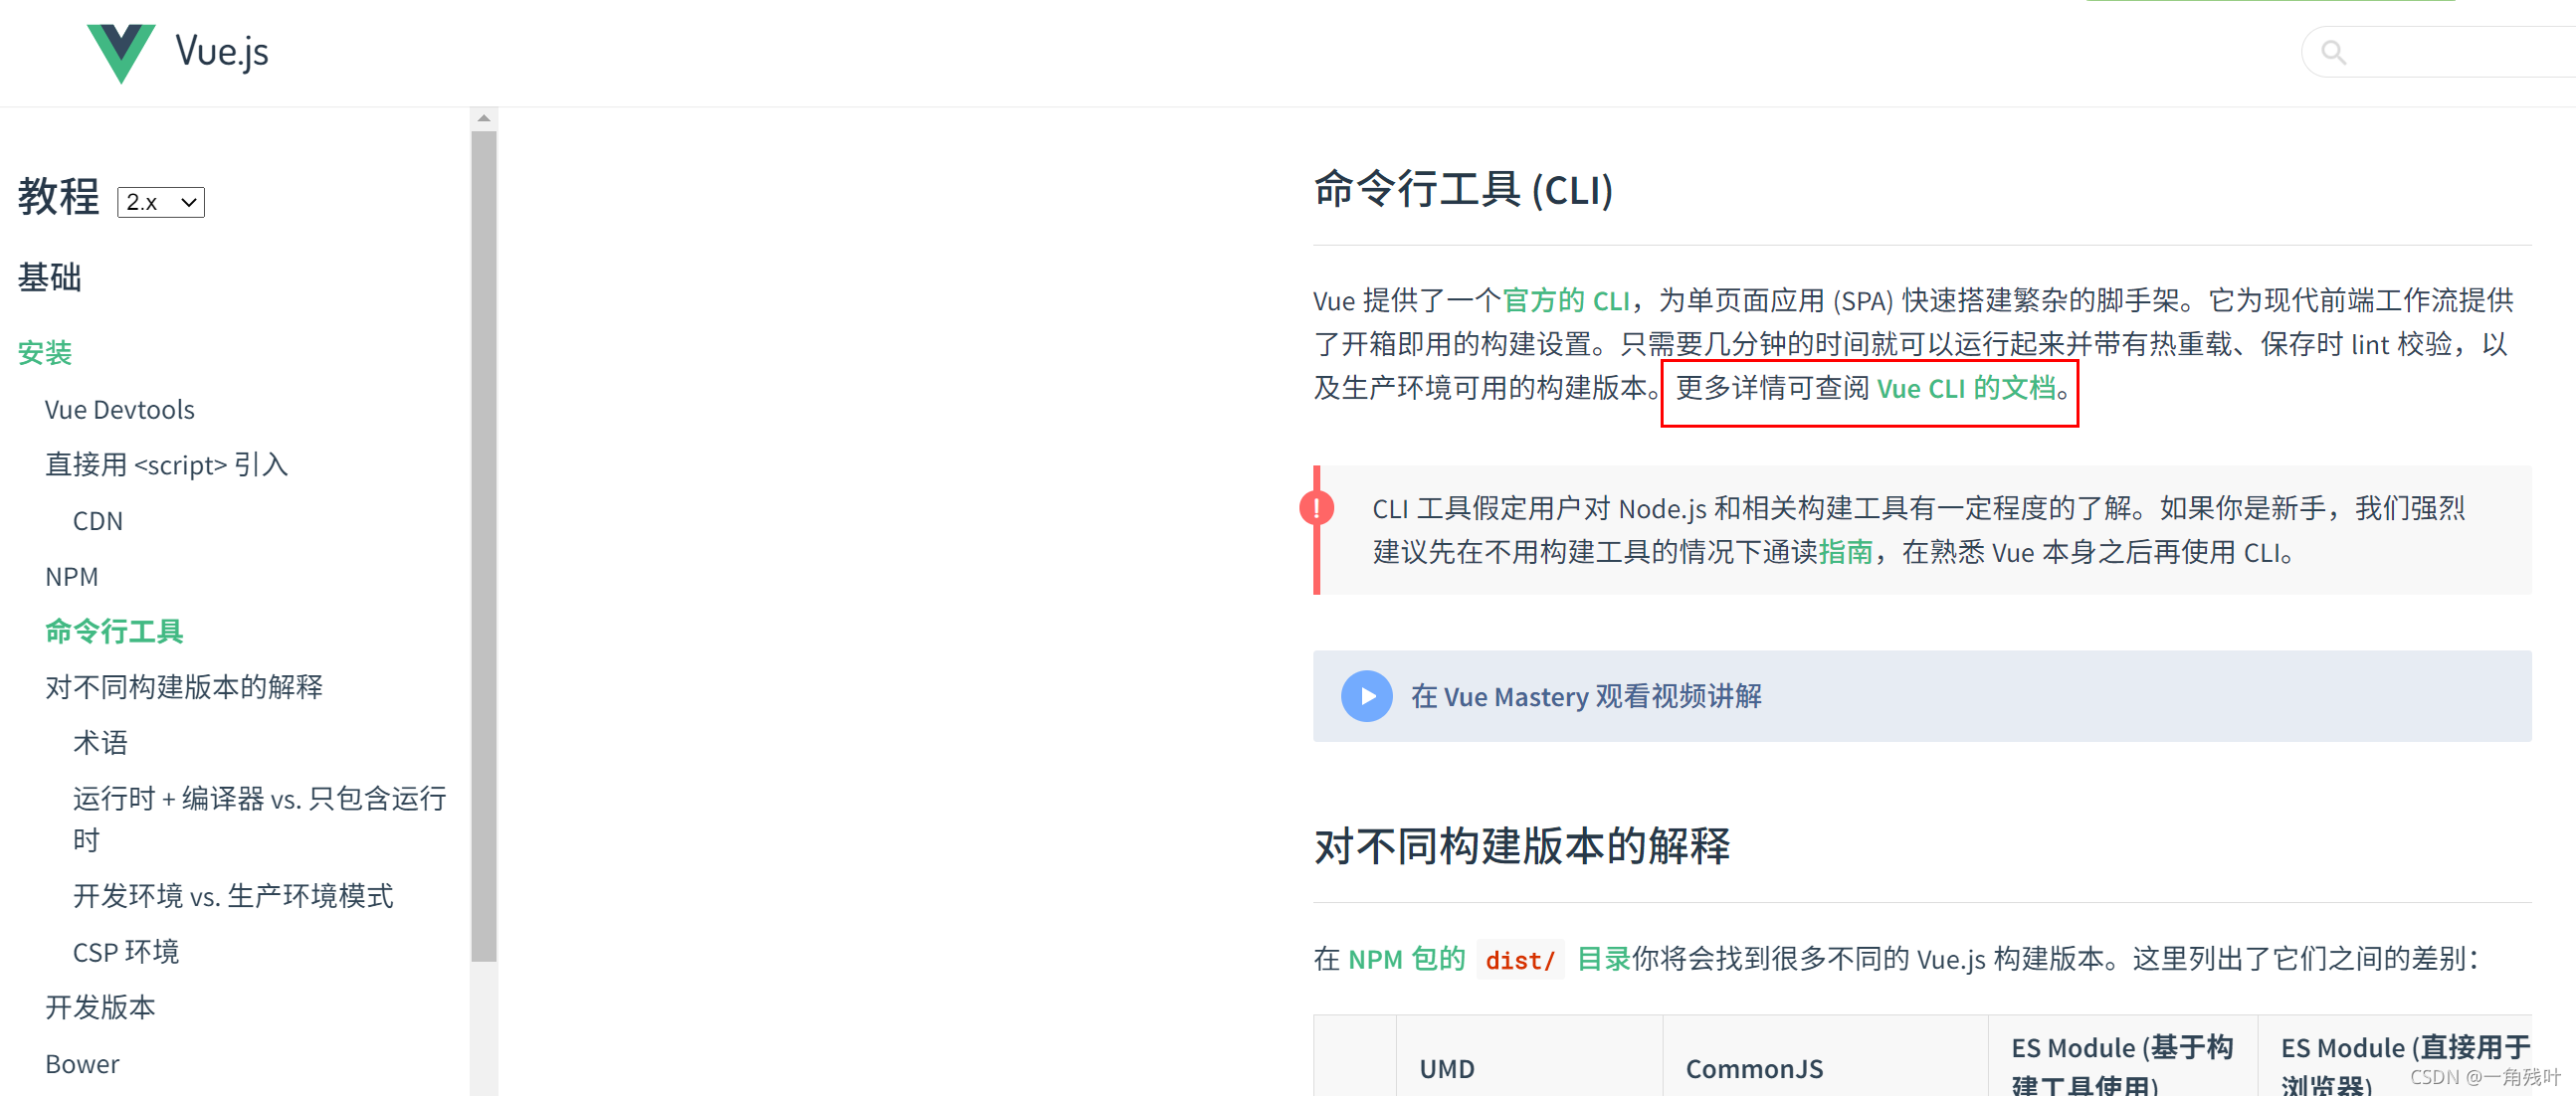Select Vue Devtools from sidebar navigation
Viewport: 2576px width, 1096px height.
pyautogui.click(x=119, y=409)
